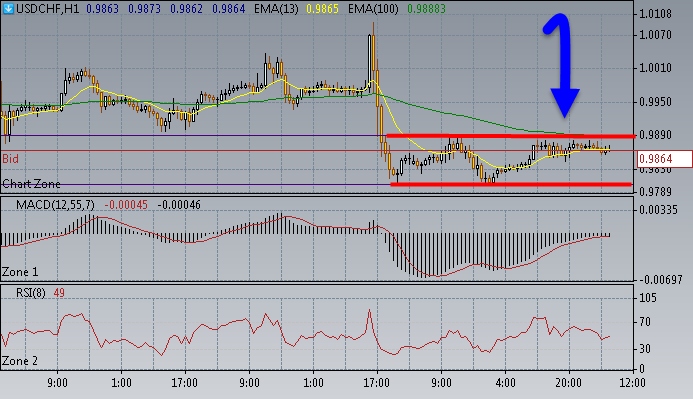Click the red MACD value -0.00045

coord(126,205)
